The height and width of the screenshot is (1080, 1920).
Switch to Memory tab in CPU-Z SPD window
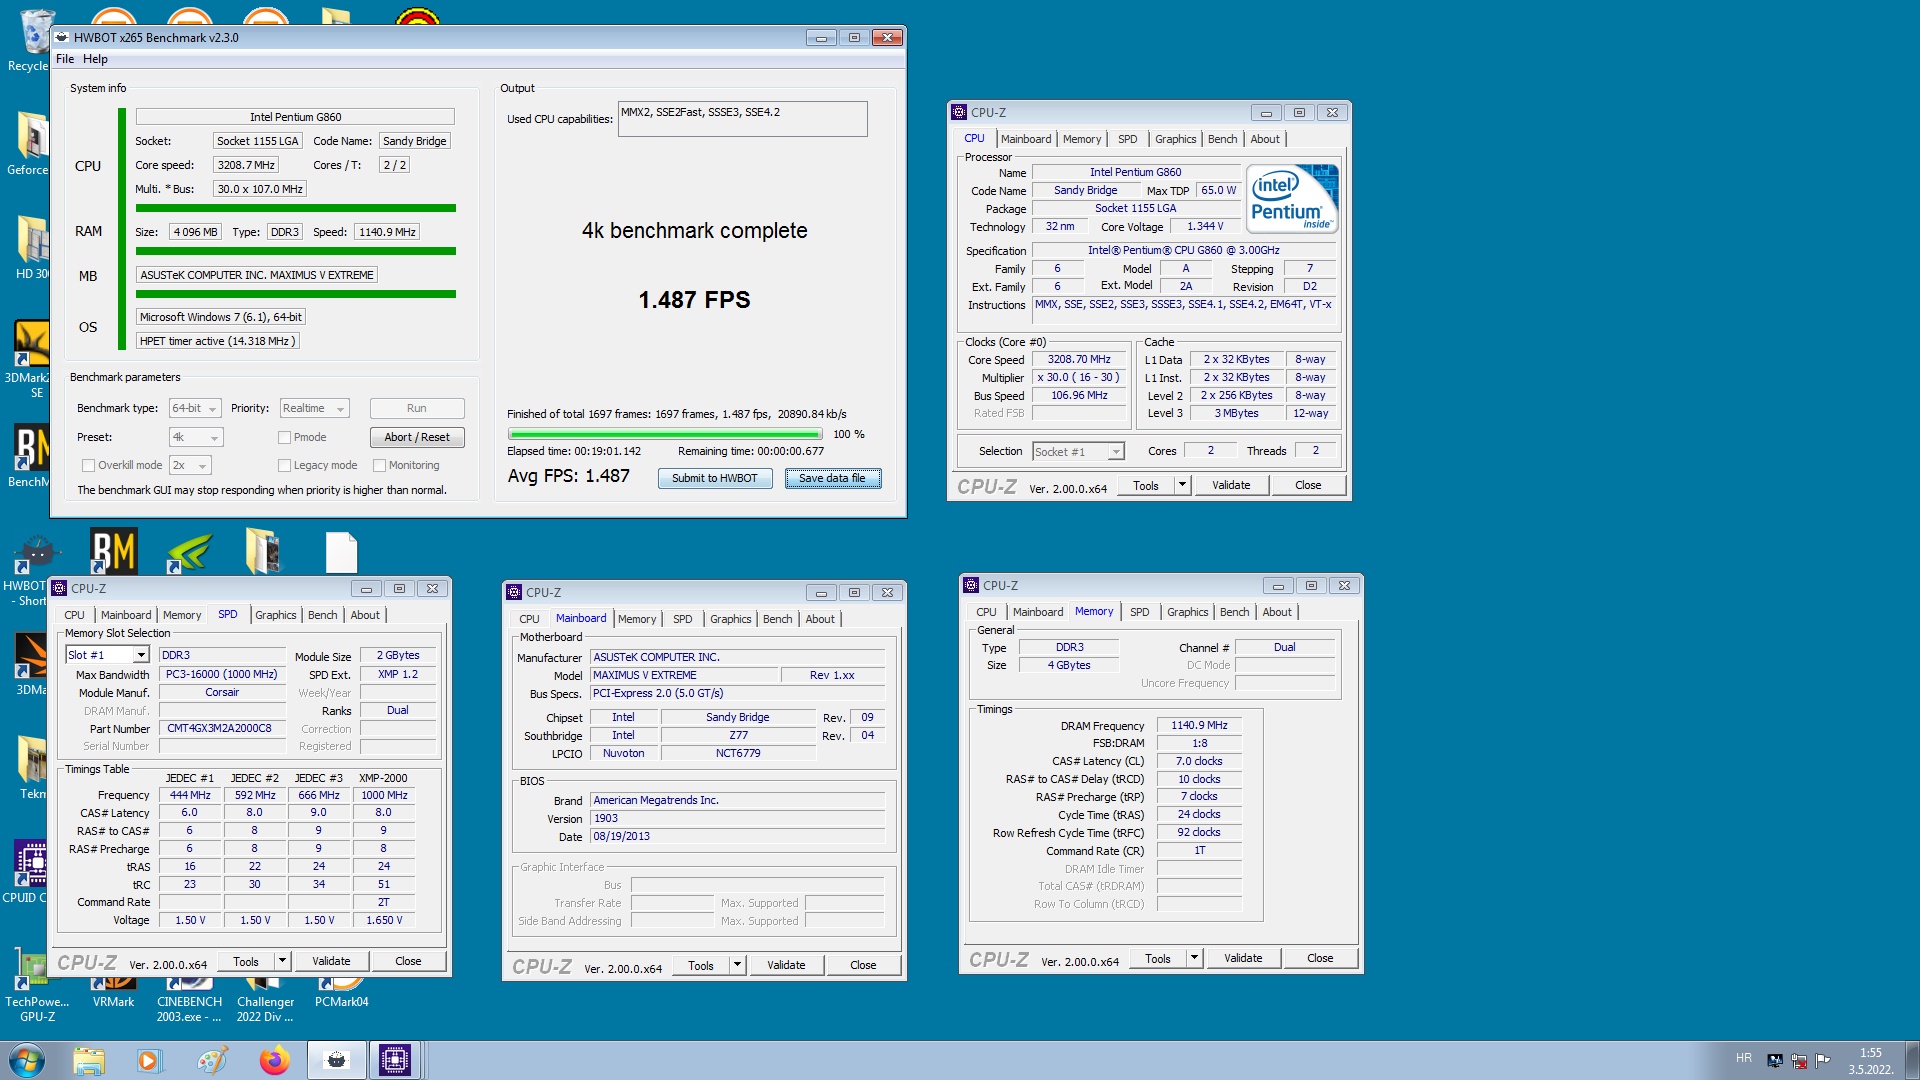[182, 615]
